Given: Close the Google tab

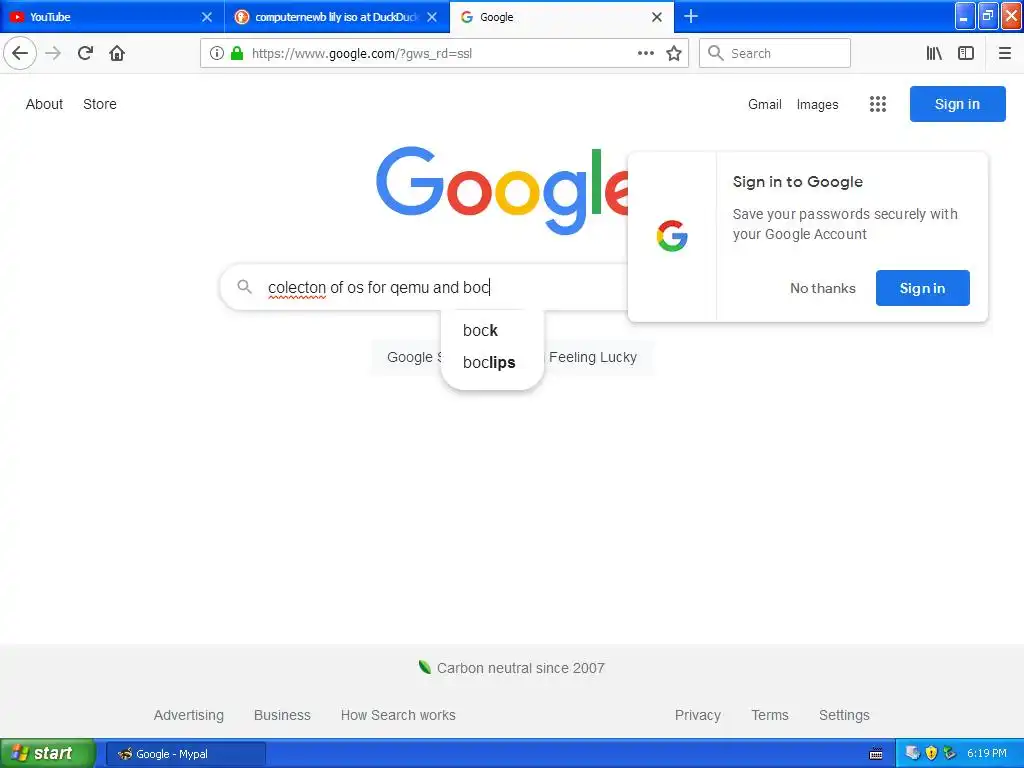Looking at the screenshot, I should click(657, 17).
